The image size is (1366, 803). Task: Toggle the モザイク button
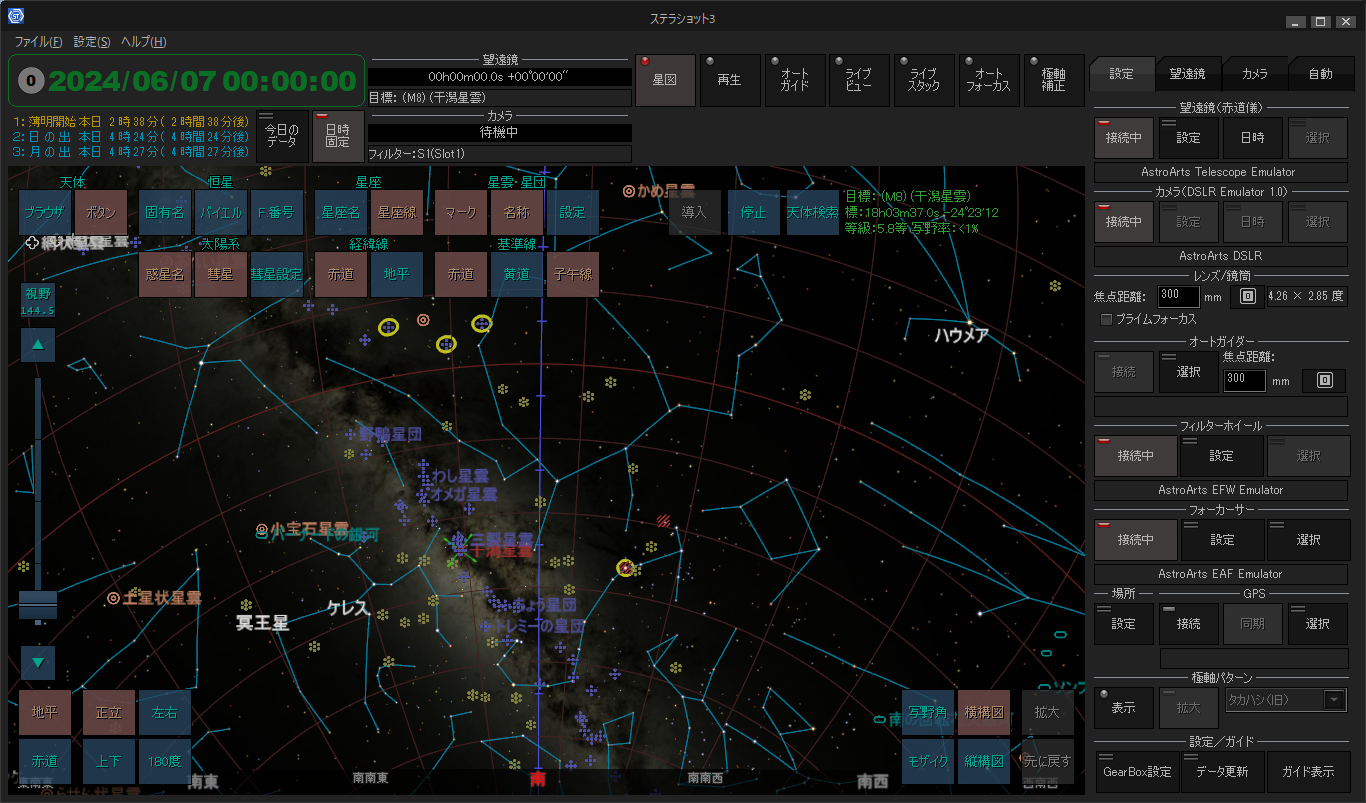tap(928, 761)
